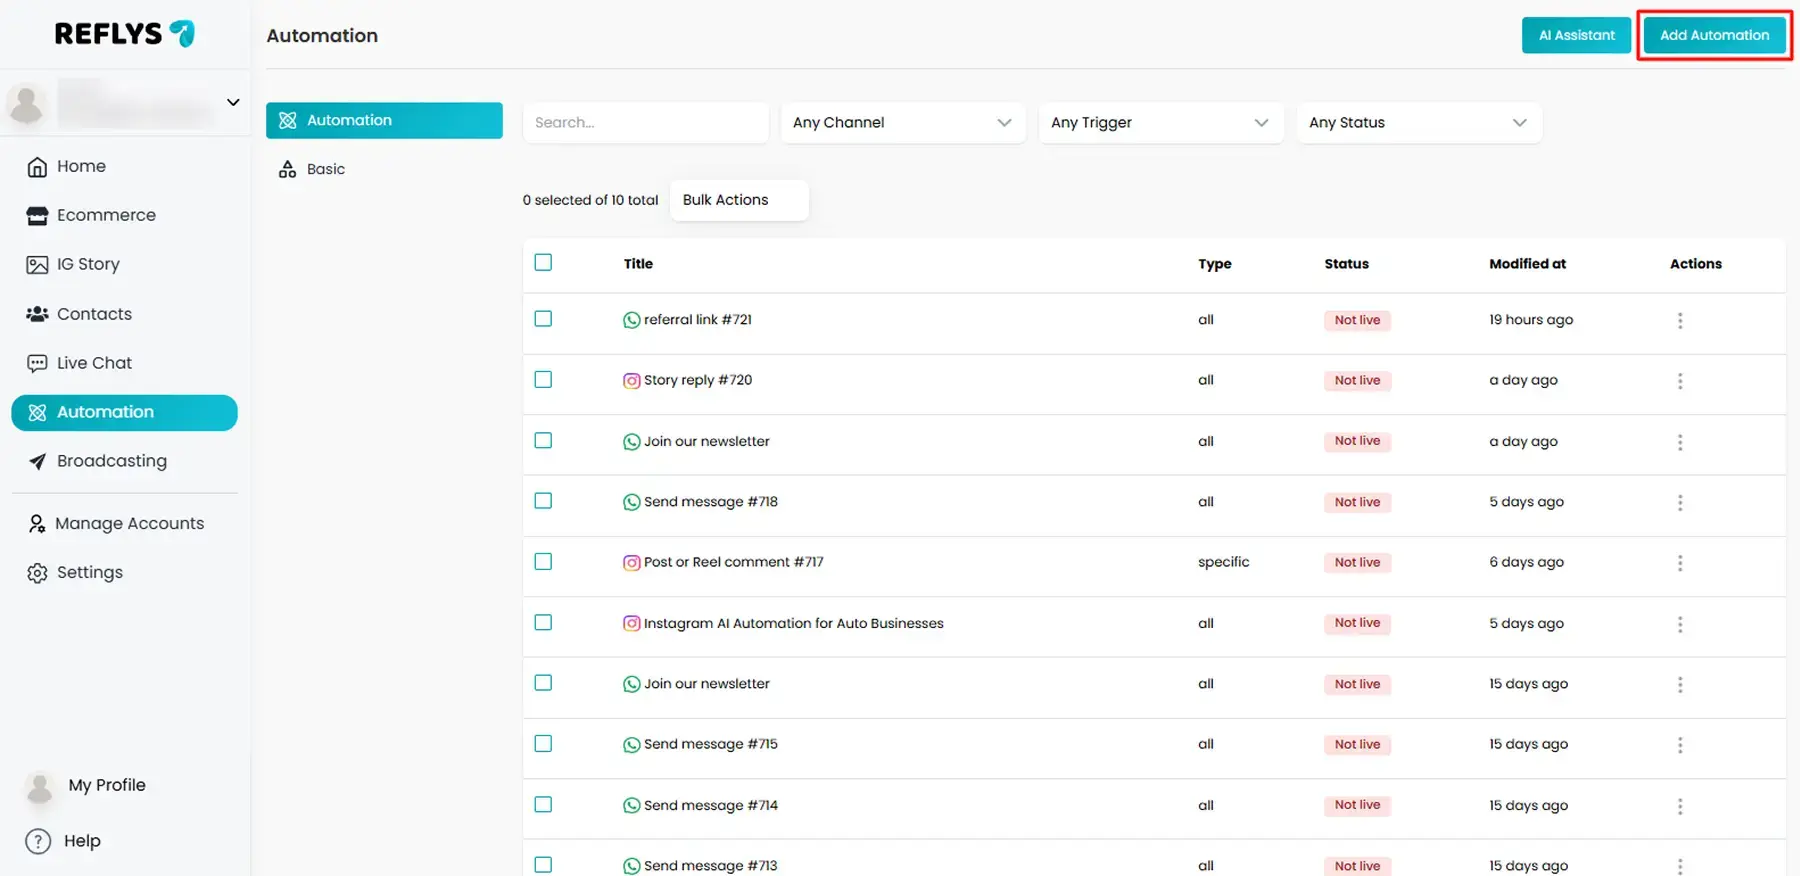Click the WhatsApp icon beside referral link #721

pyautogui.click(x=631, y=320)
